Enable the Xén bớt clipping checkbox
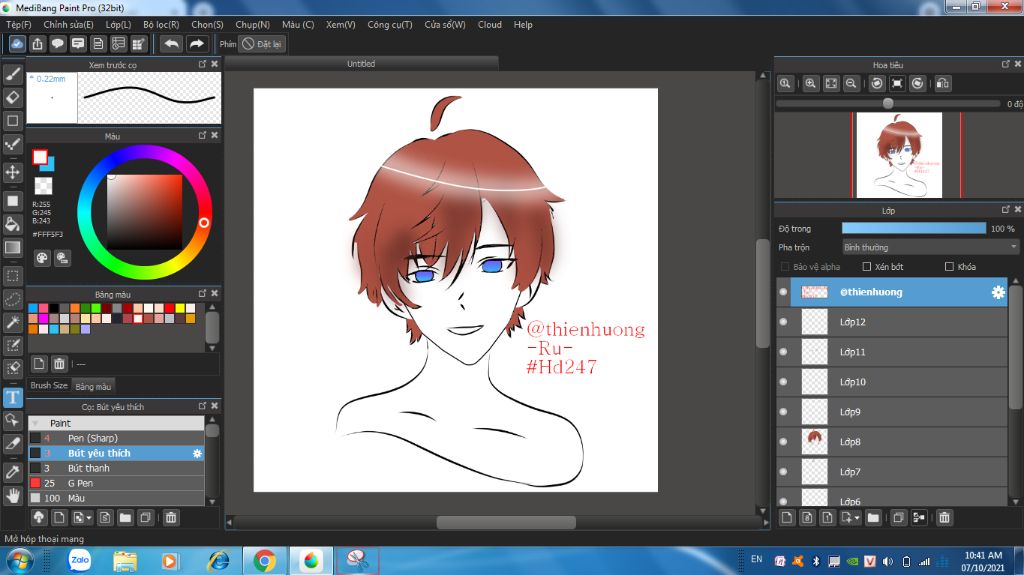 tap(867, 267)
